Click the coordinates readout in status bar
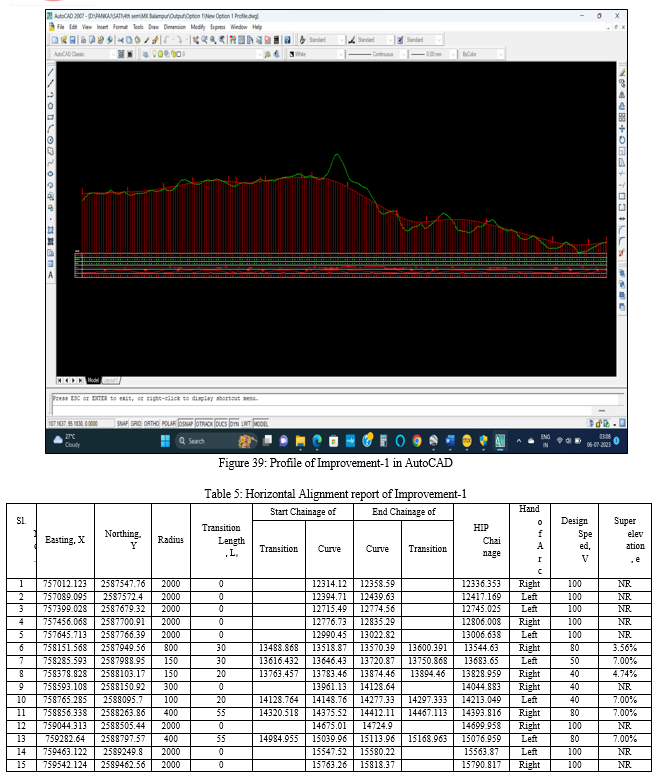665x779 pixels. [79, 424]
